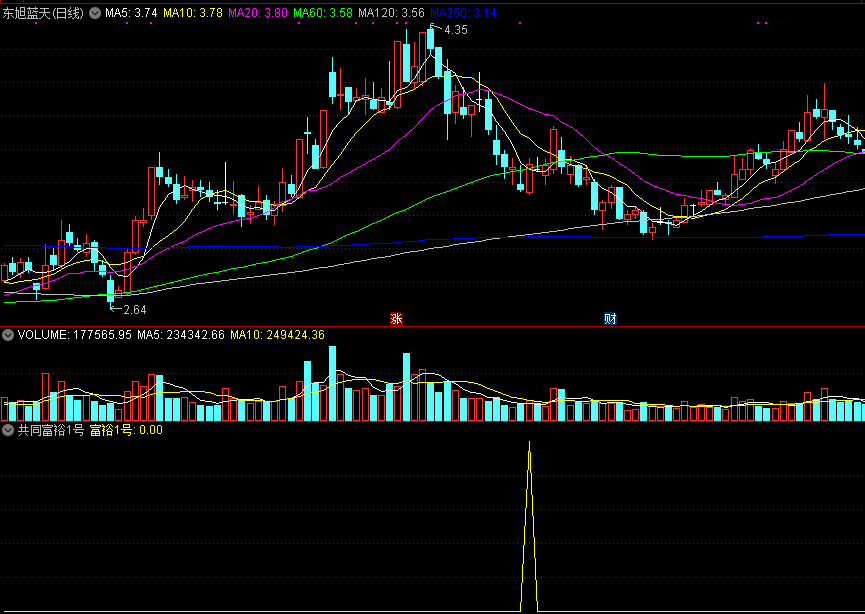Screen dimensions: 865x614
Task: Select the yellow MA10: 3.78 label
Action: [193, 13]
